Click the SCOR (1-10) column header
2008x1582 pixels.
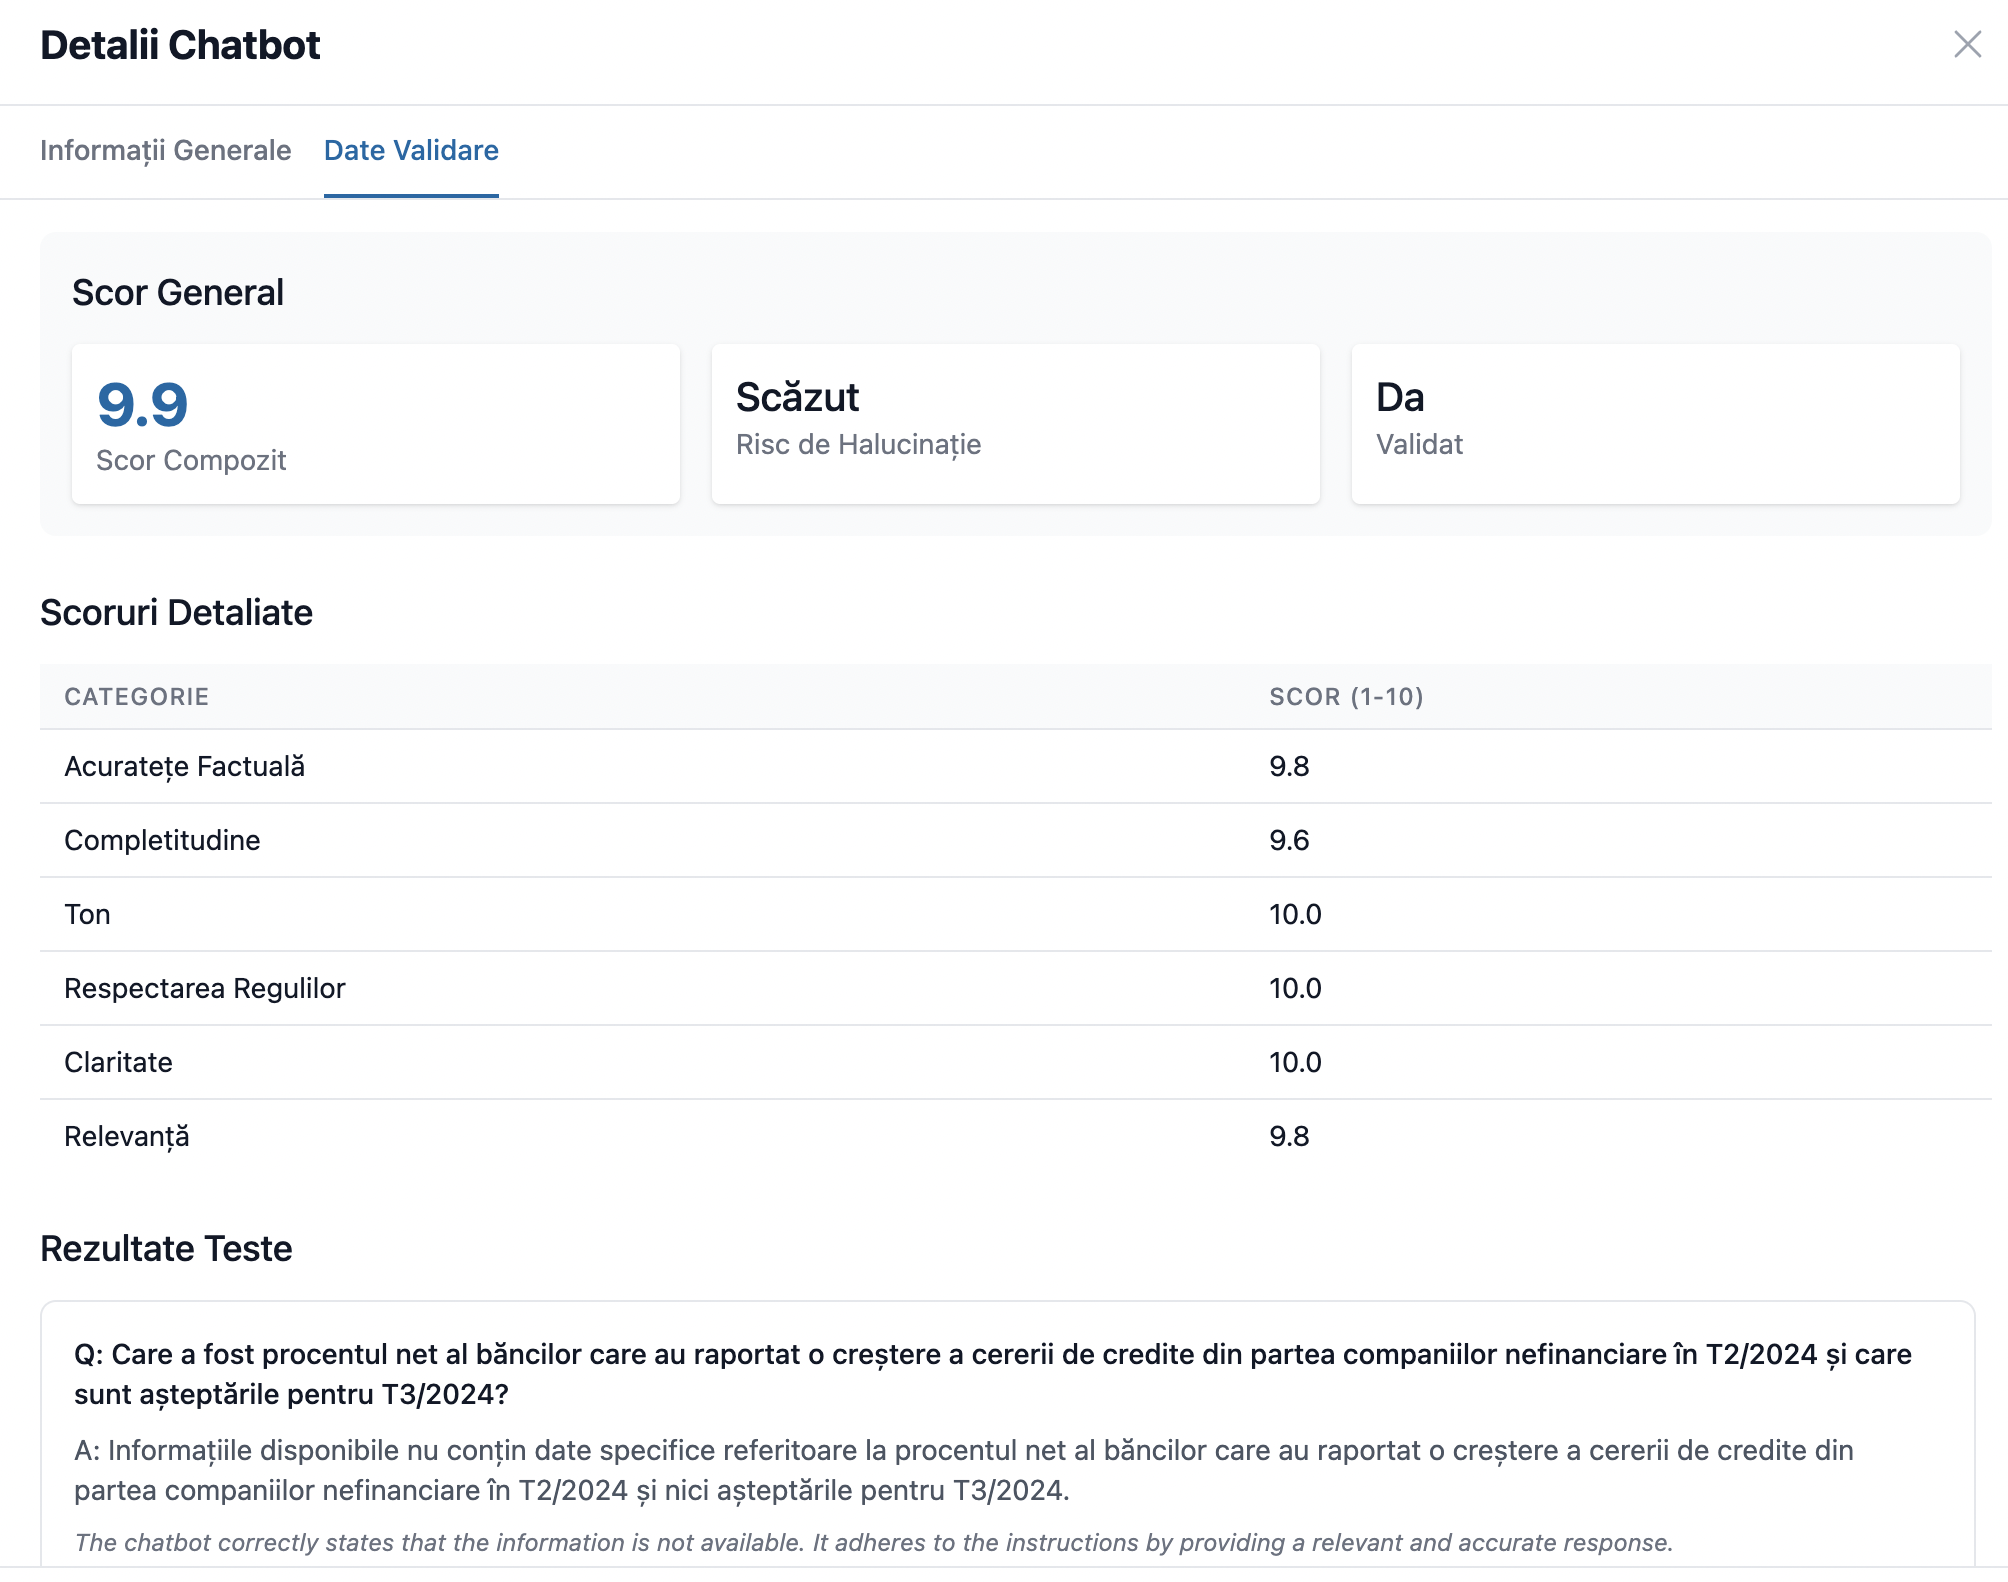[x=1346, y=697]
